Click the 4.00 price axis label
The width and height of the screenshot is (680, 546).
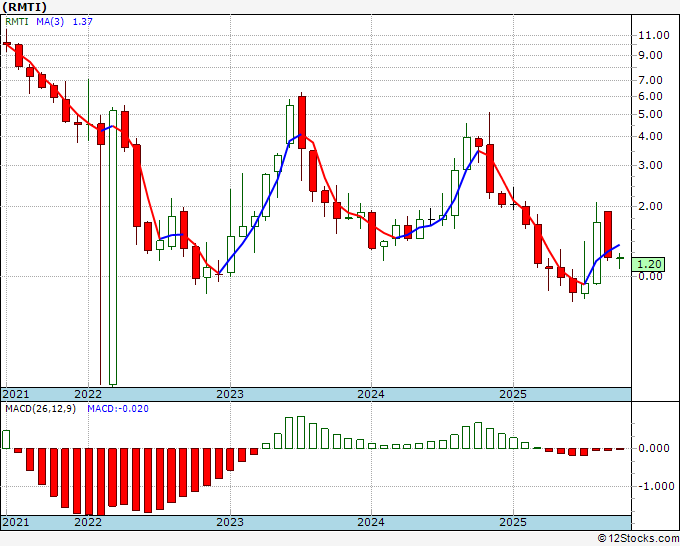tap(651, 137)
